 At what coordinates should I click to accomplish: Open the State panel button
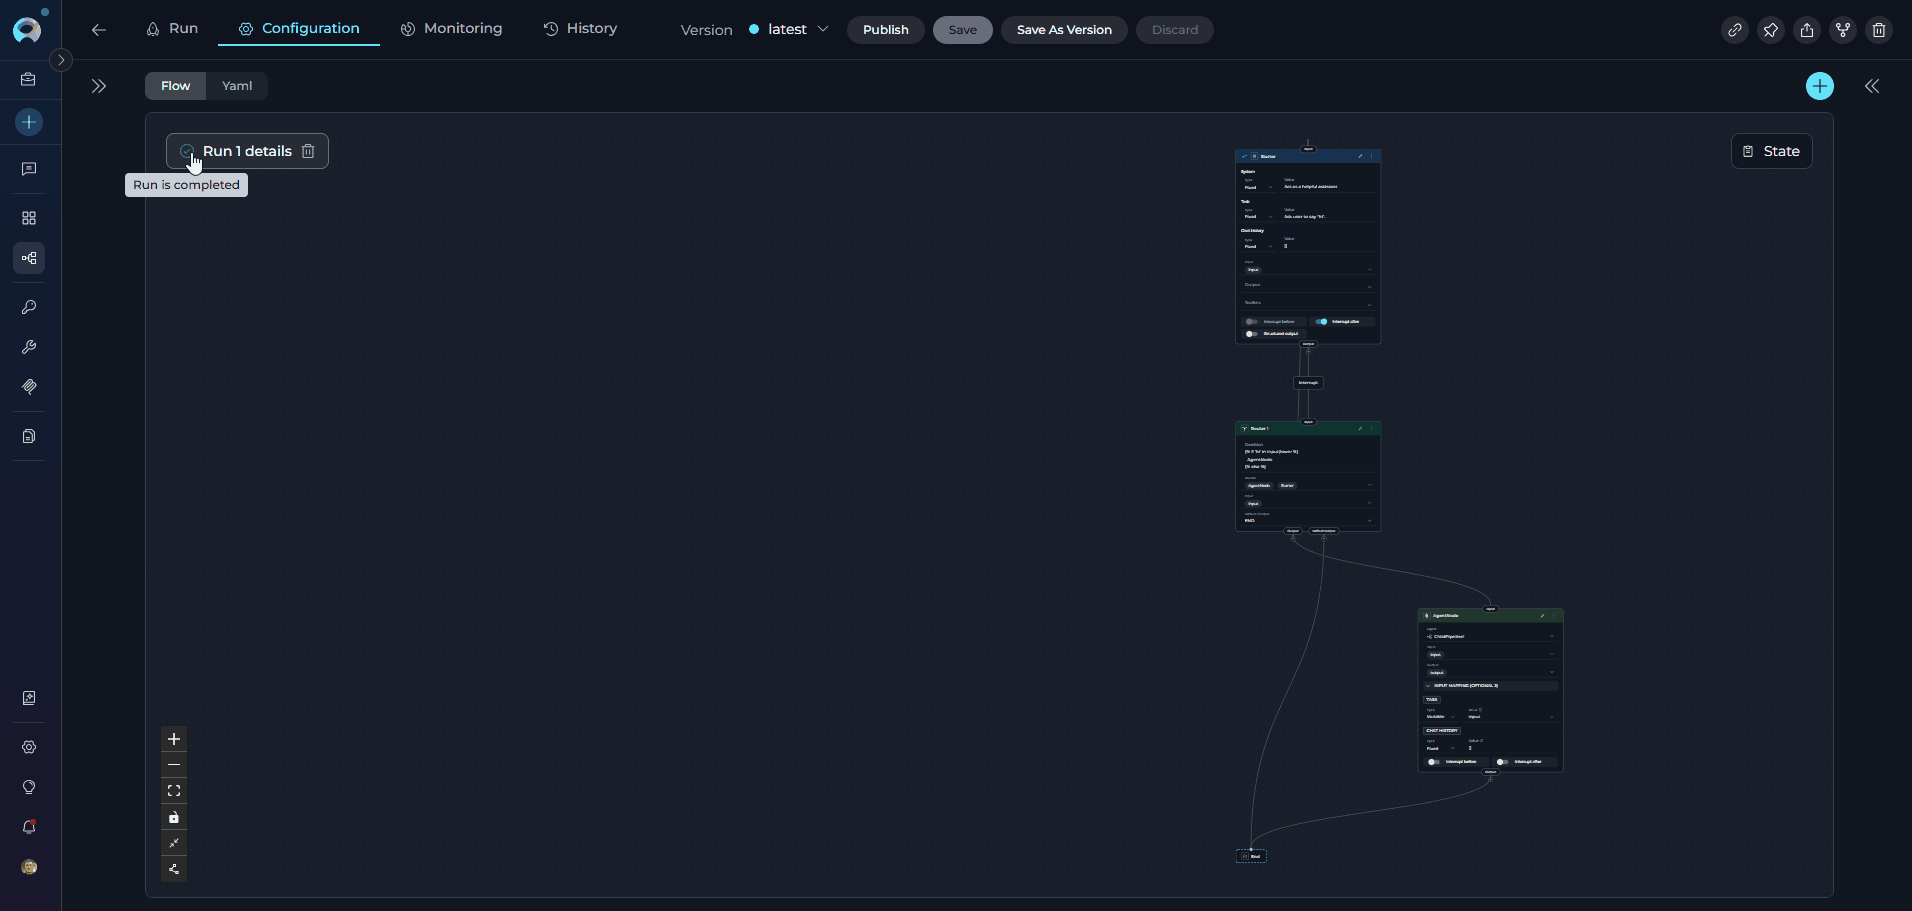pyautogui.click(x=1771, y=151)
